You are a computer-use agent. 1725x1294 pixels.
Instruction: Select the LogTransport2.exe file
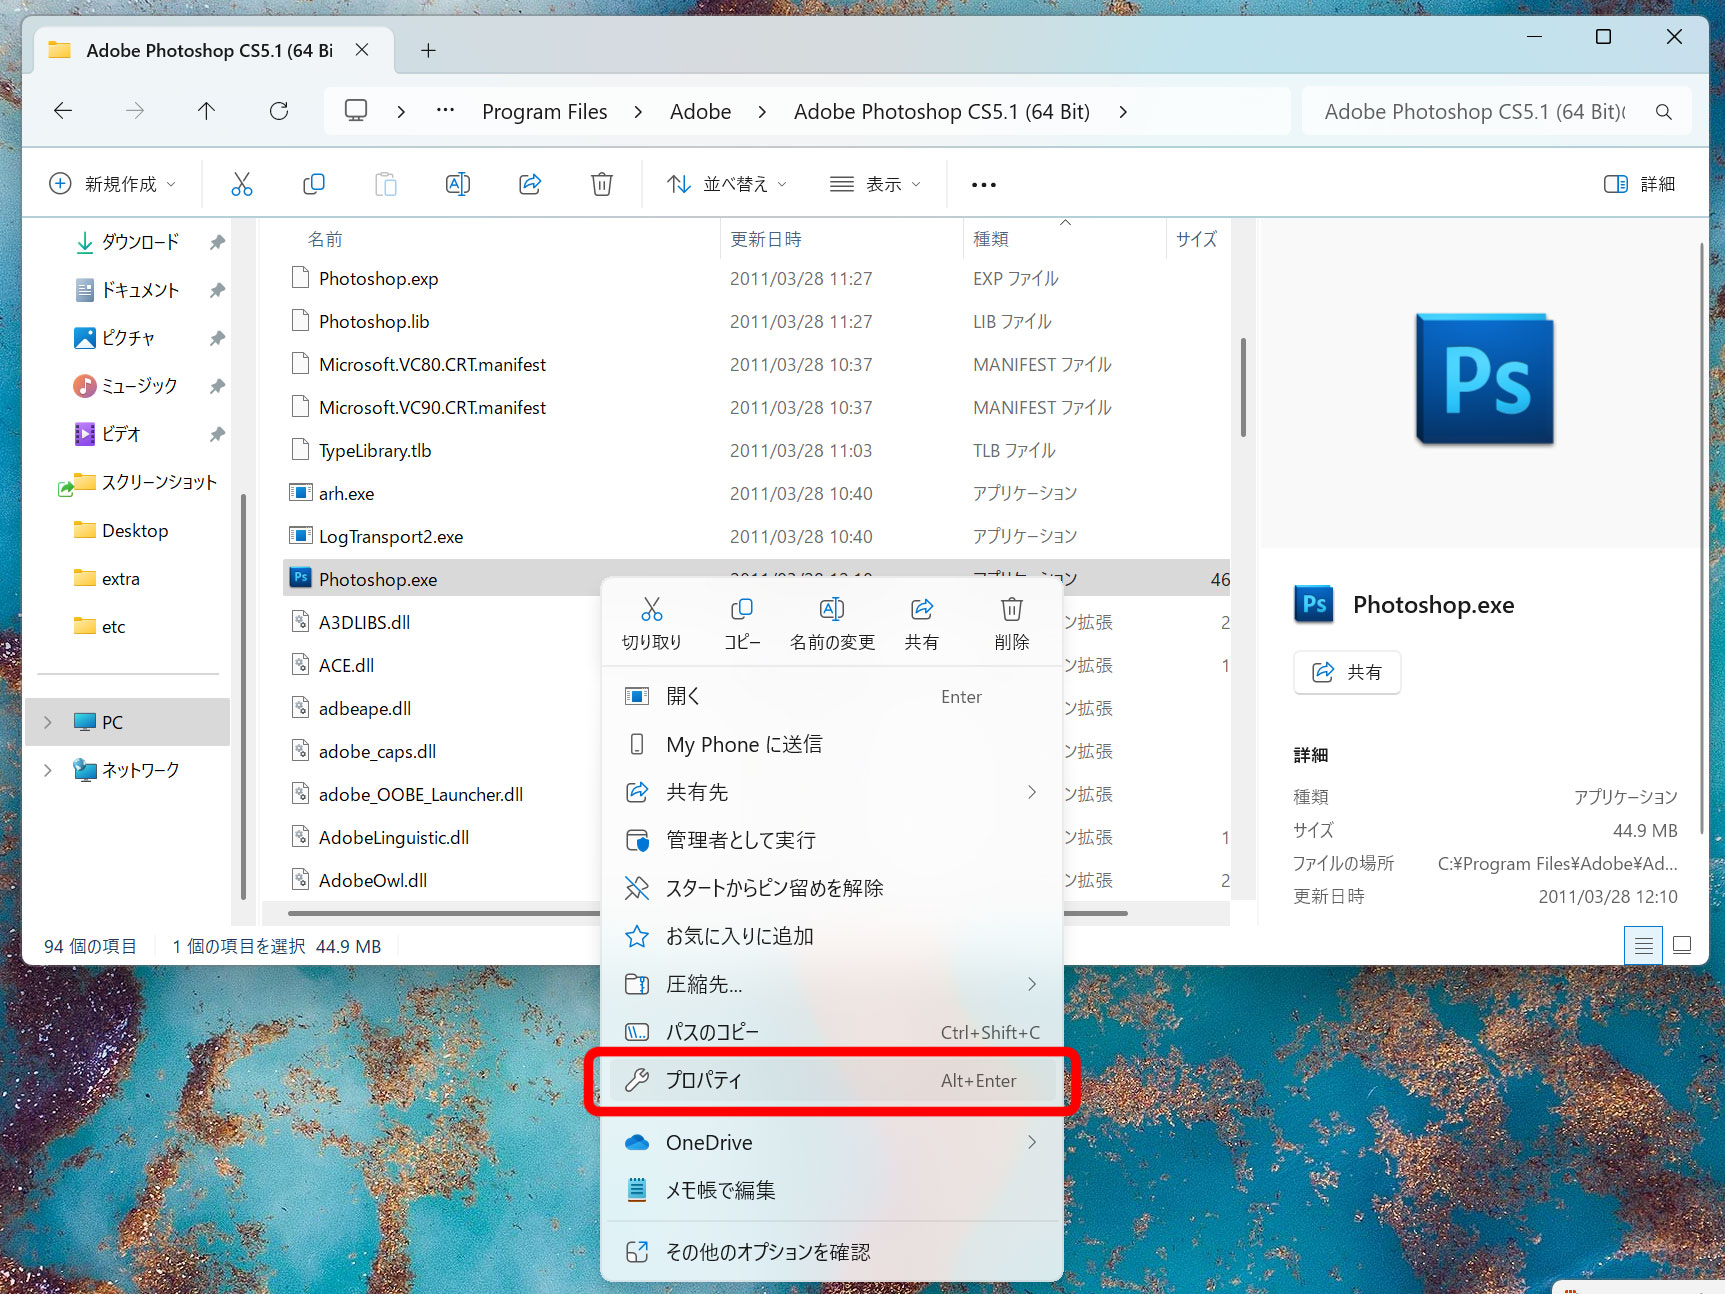[x=391, y=536]
